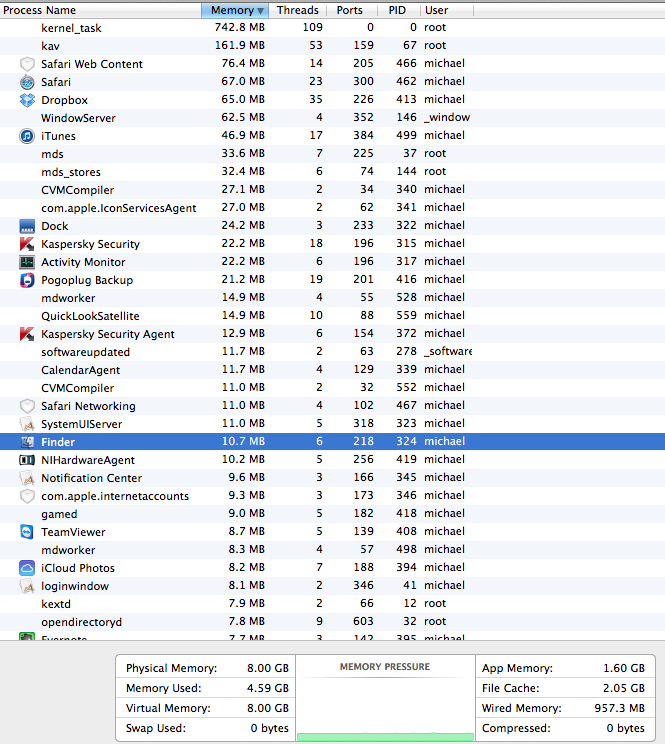Viewport: 665px width, 744px height.
Task: Select the CVMCompiler process using 27.1 MB
Action: (332, 190)
